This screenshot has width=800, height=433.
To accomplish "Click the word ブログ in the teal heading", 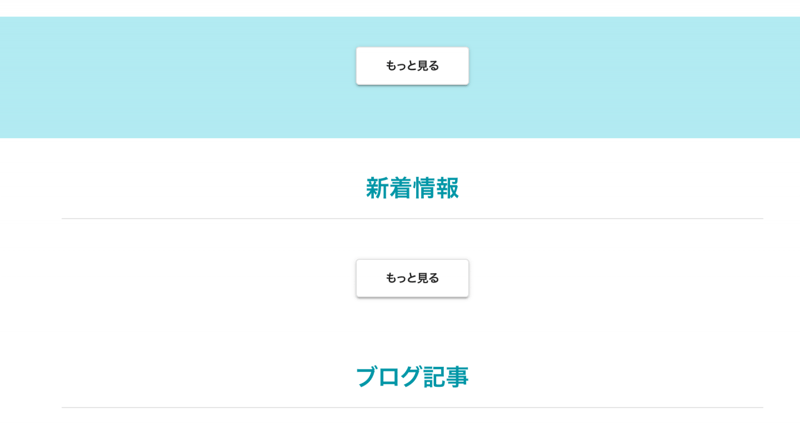I will click(389, 377).
